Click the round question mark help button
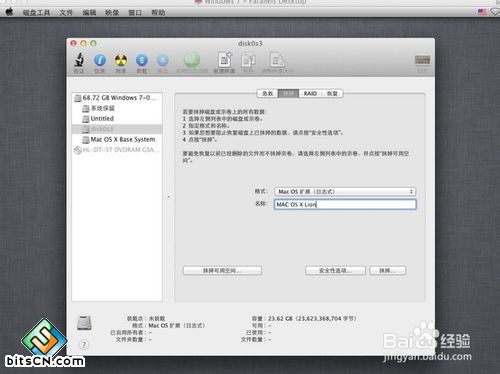Image resolution: width=500 pixels, height=374 pixels. click(84, 344)
